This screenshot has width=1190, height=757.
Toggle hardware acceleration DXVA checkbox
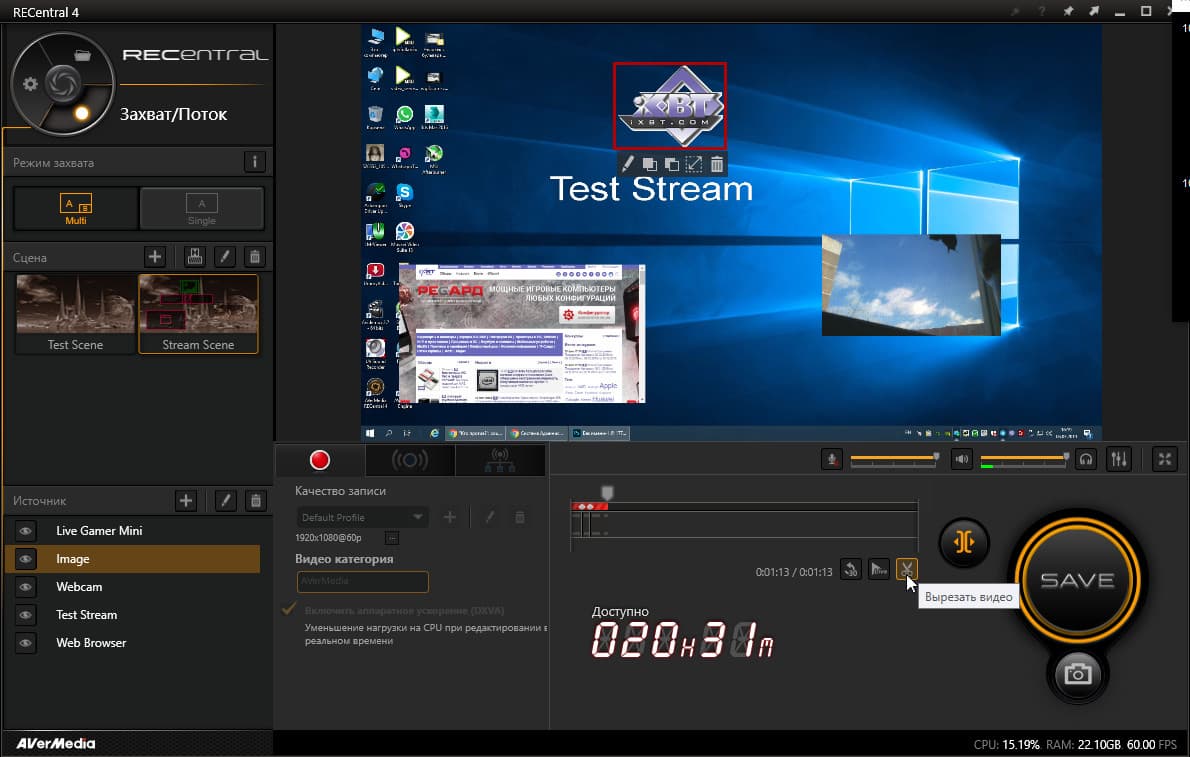tap(288, 610)
